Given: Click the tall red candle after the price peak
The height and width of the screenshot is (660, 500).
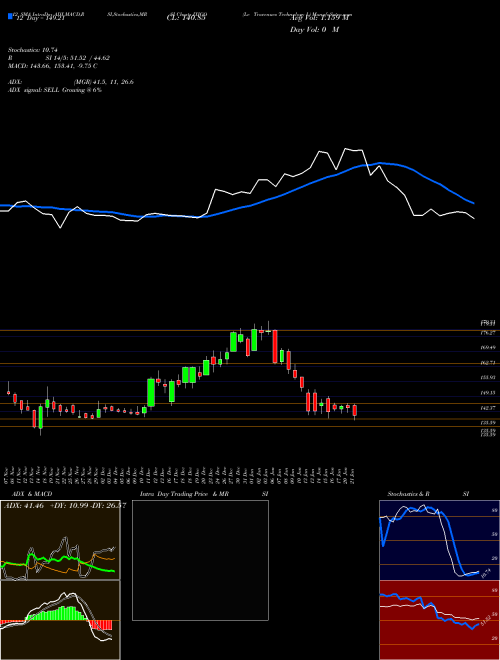Looking at the screenshot, I should pyautogui.click(x=275, y=346).
